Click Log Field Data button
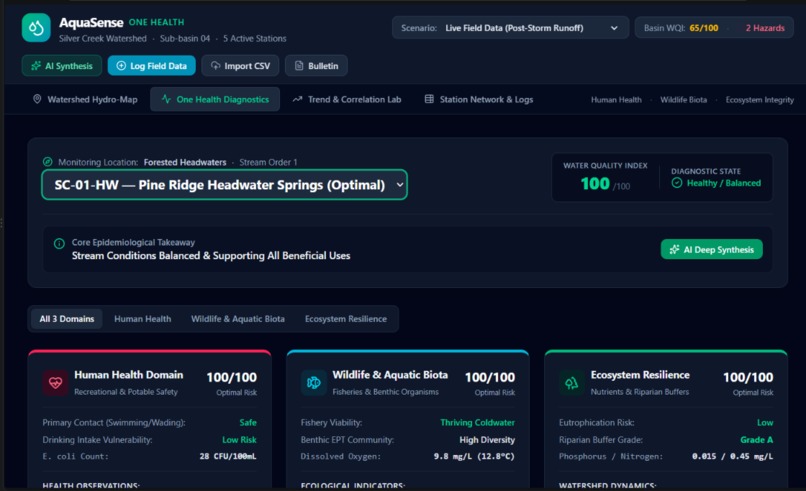The image size is (806, 491). pos(152,66)
